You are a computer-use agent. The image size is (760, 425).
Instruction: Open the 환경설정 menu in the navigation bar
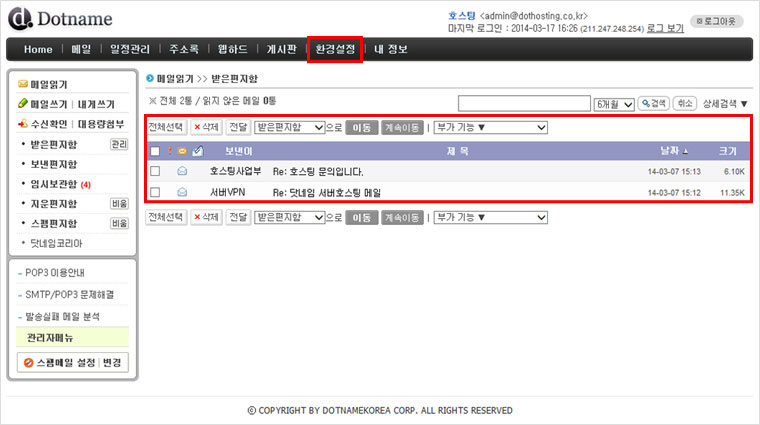(334, 49)
